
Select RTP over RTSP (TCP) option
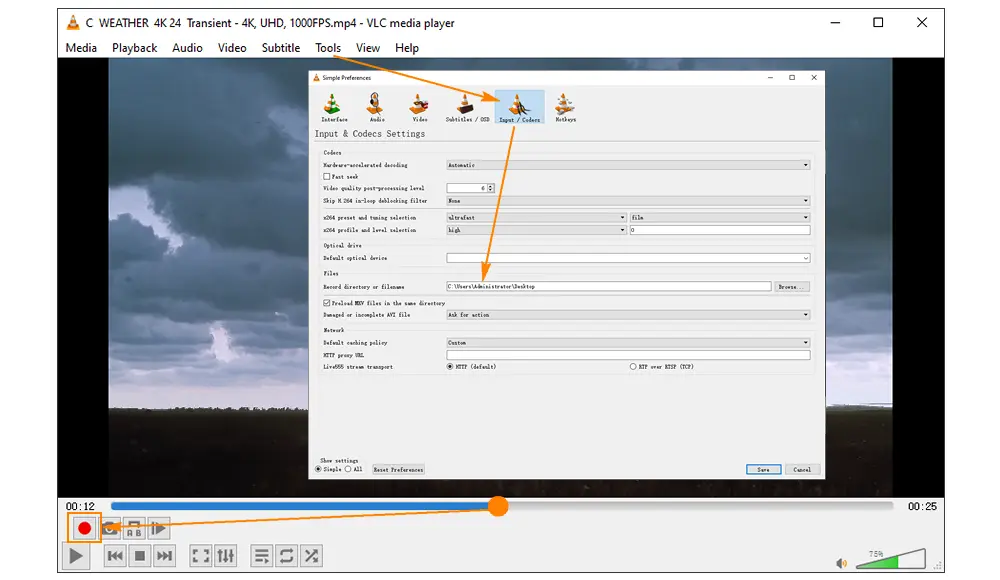click(x=633, y=367)
